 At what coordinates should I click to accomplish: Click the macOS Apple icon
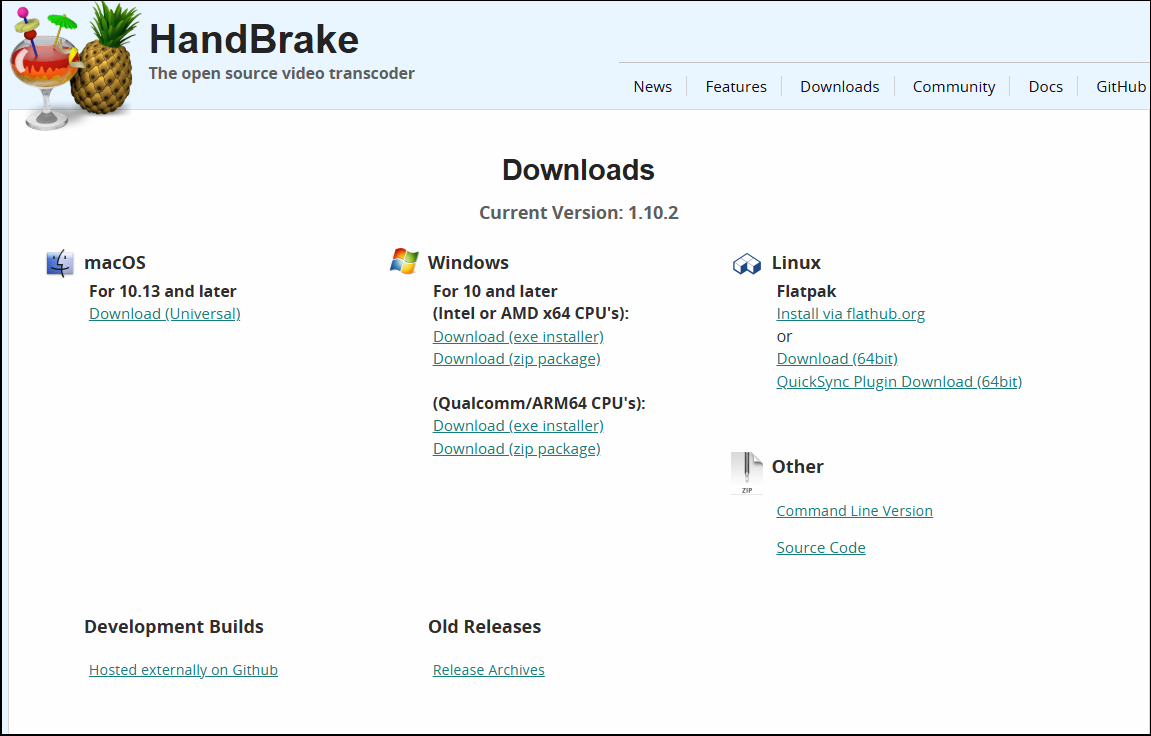(58, 262)
